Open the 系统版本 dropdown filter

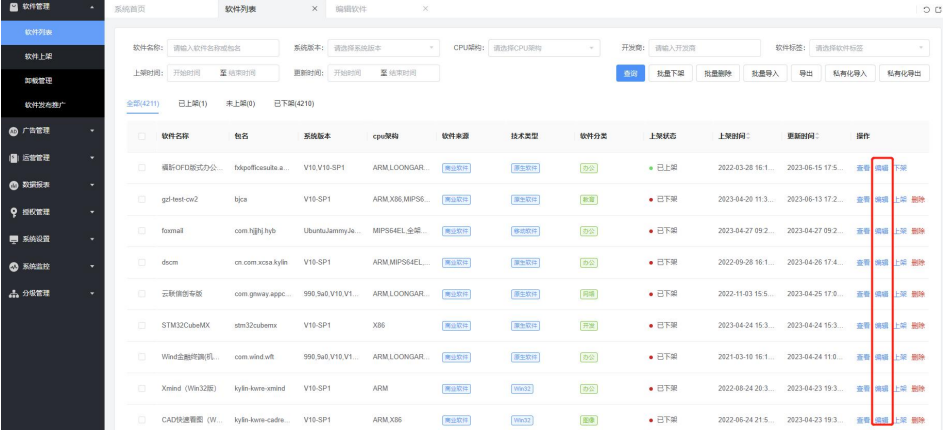pos(384,47)
